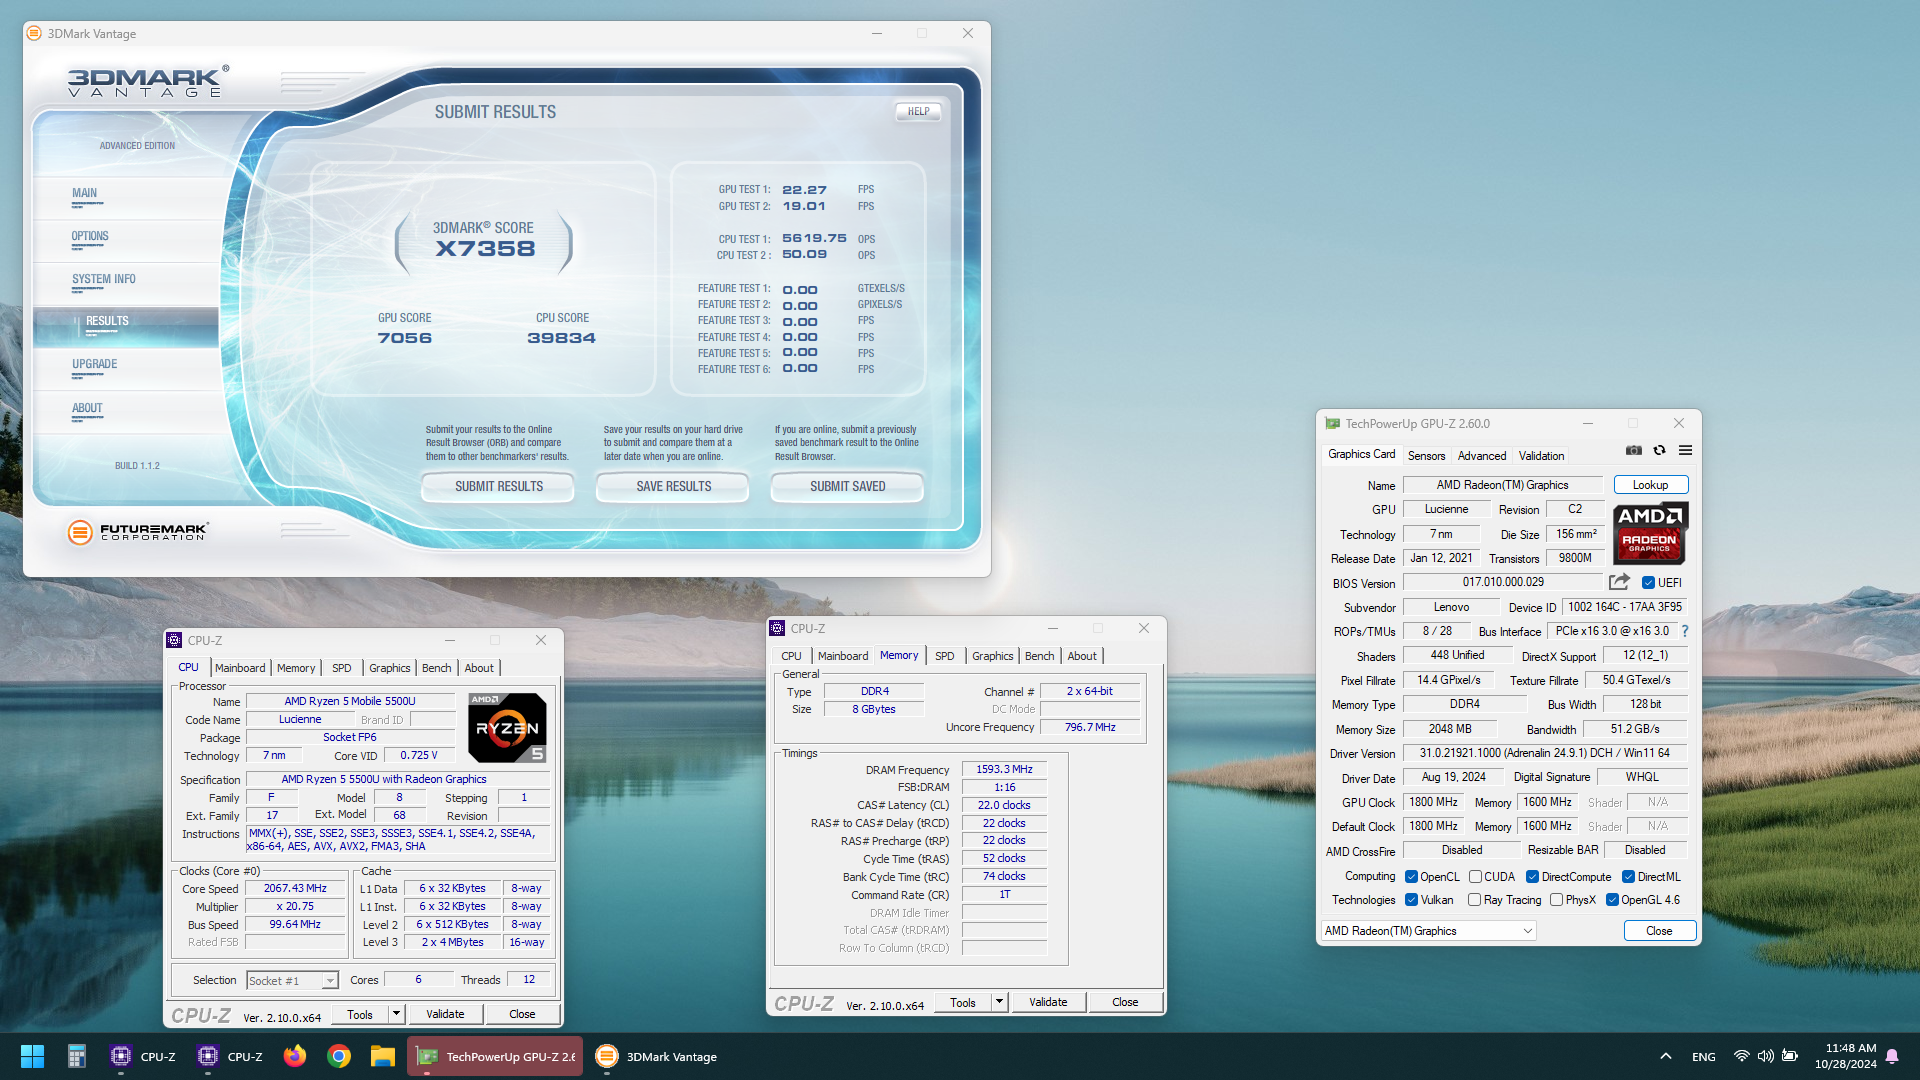
Task: Open Google Chrome from the taskbar
Action: [339, 1056]
